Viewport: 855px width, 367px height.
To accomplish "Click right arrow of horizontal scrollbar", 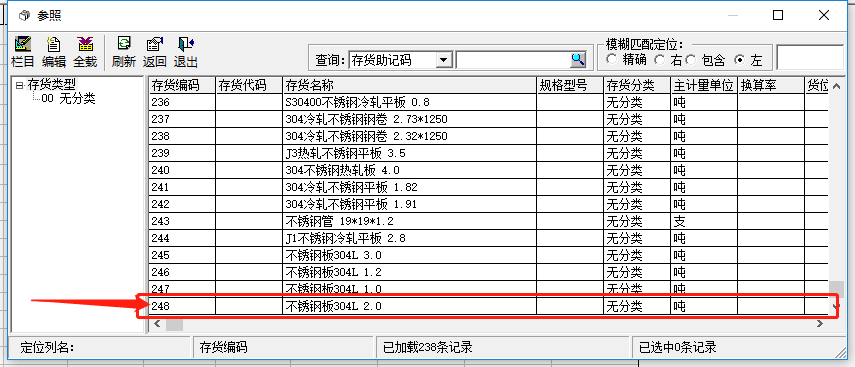I will coord(820,324).
